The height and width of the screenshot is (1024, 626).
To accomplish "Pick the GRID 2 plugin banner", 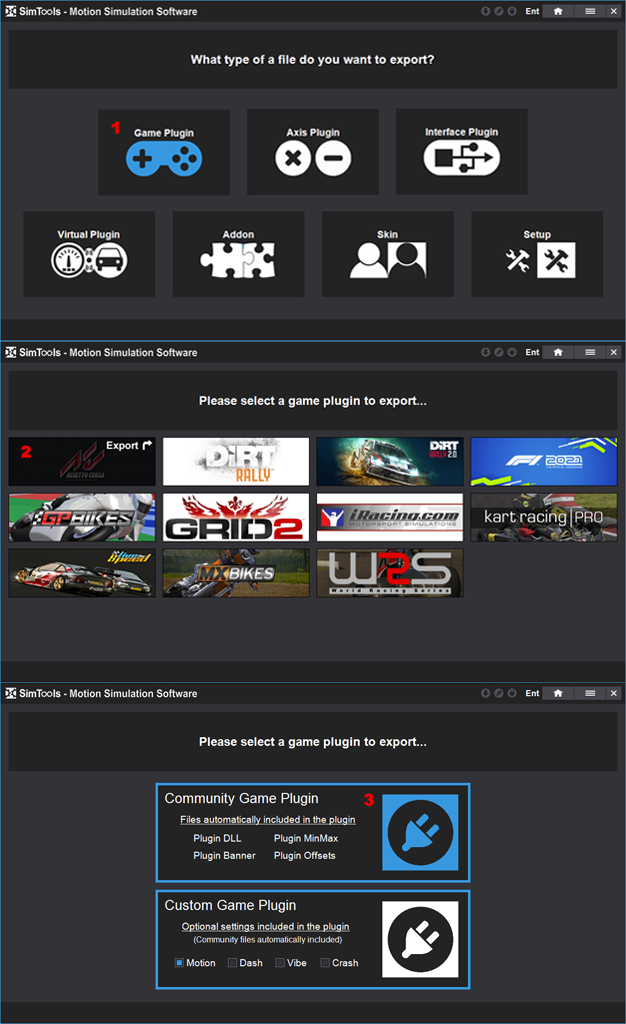I will point(236,517).
